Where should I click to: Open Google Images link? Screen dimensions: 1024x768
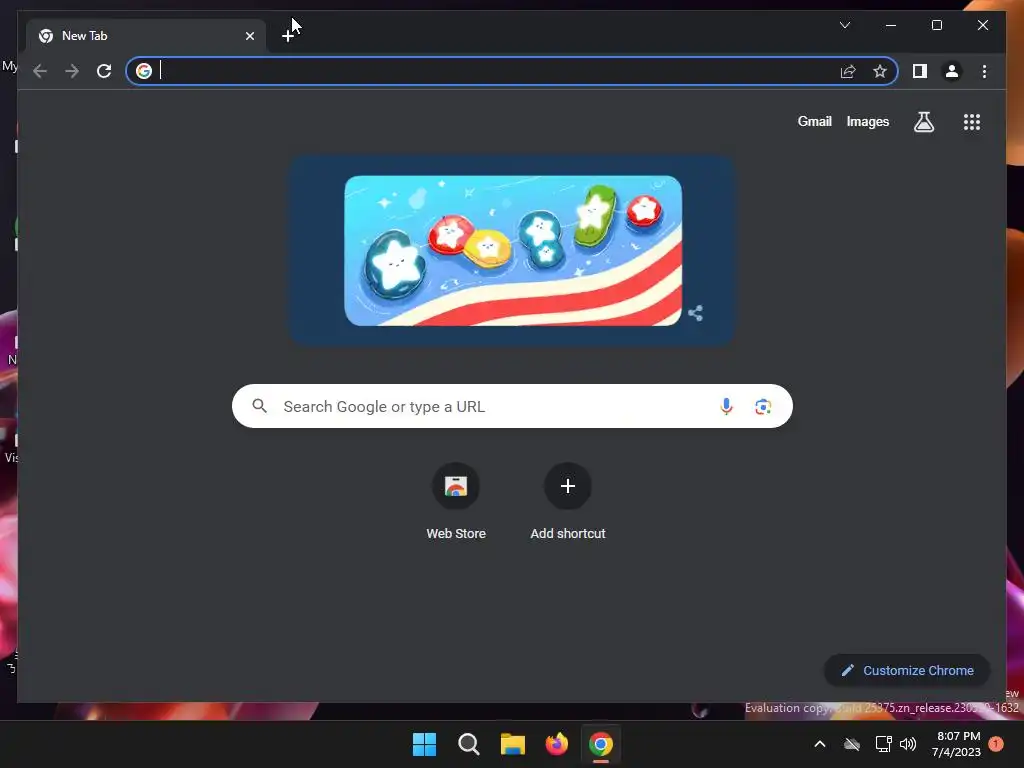(x=867, y=121)
